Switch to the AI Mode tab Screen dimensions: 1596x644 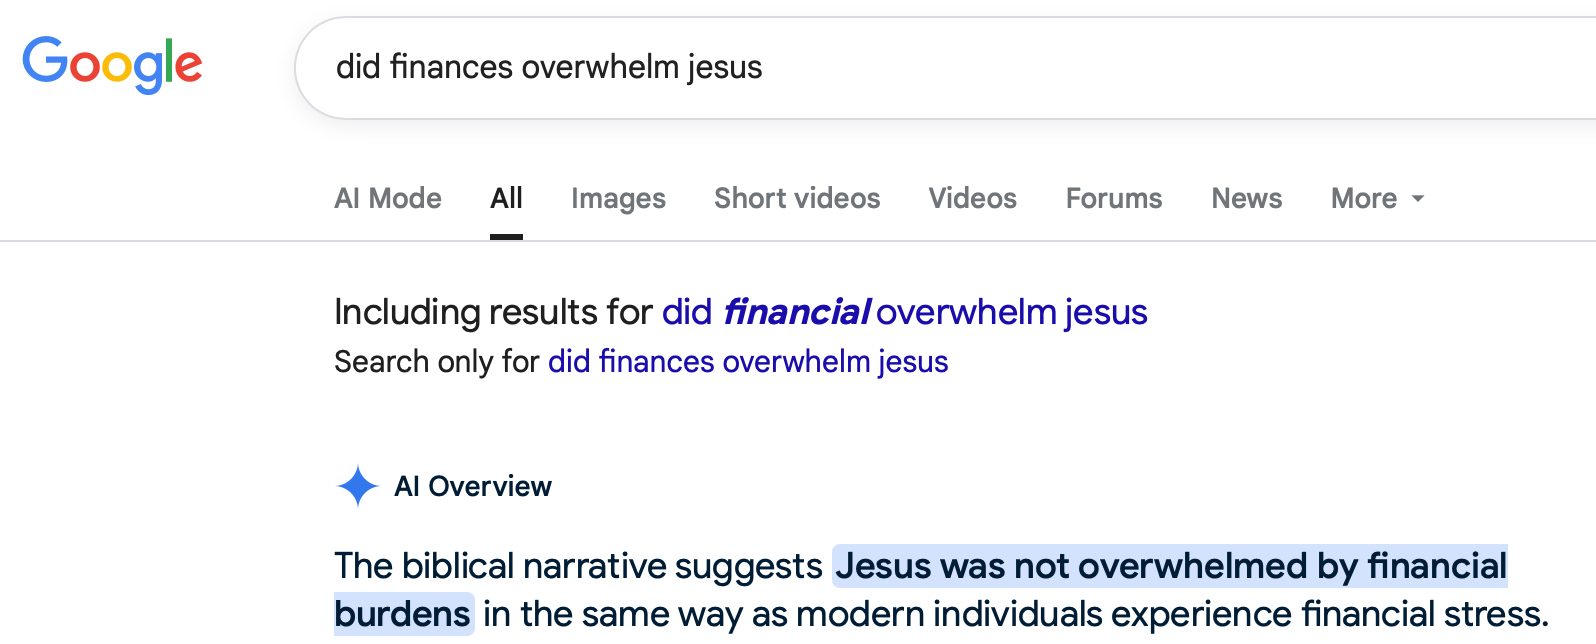click(388, 199)
